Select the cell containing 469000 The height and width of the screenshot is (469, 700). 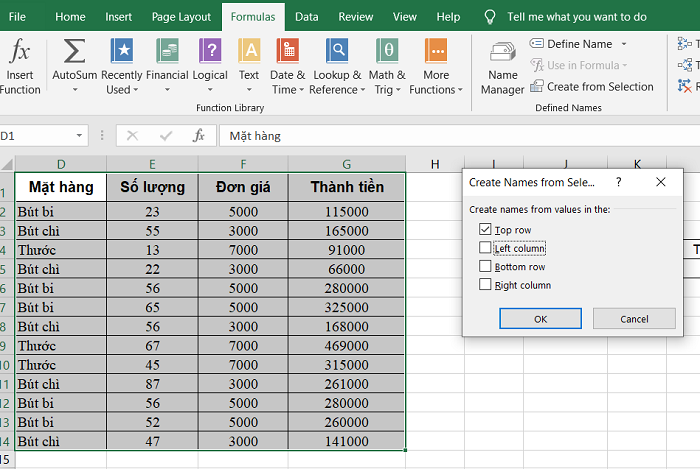click(346, 346)
